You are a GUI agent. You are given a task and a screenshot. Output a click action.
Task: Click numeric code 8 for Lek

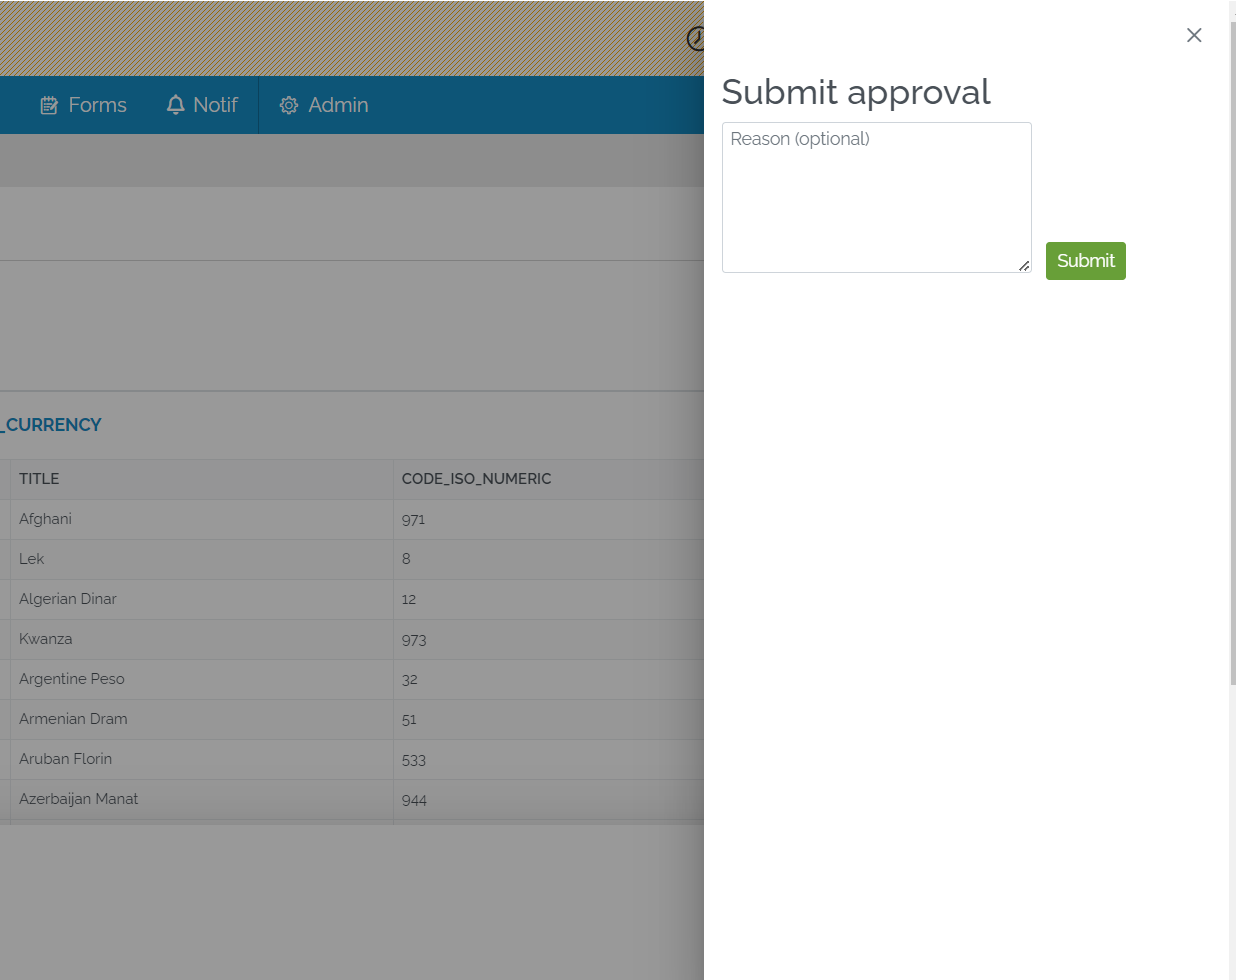pyautogui.click(x=406, y=559)
